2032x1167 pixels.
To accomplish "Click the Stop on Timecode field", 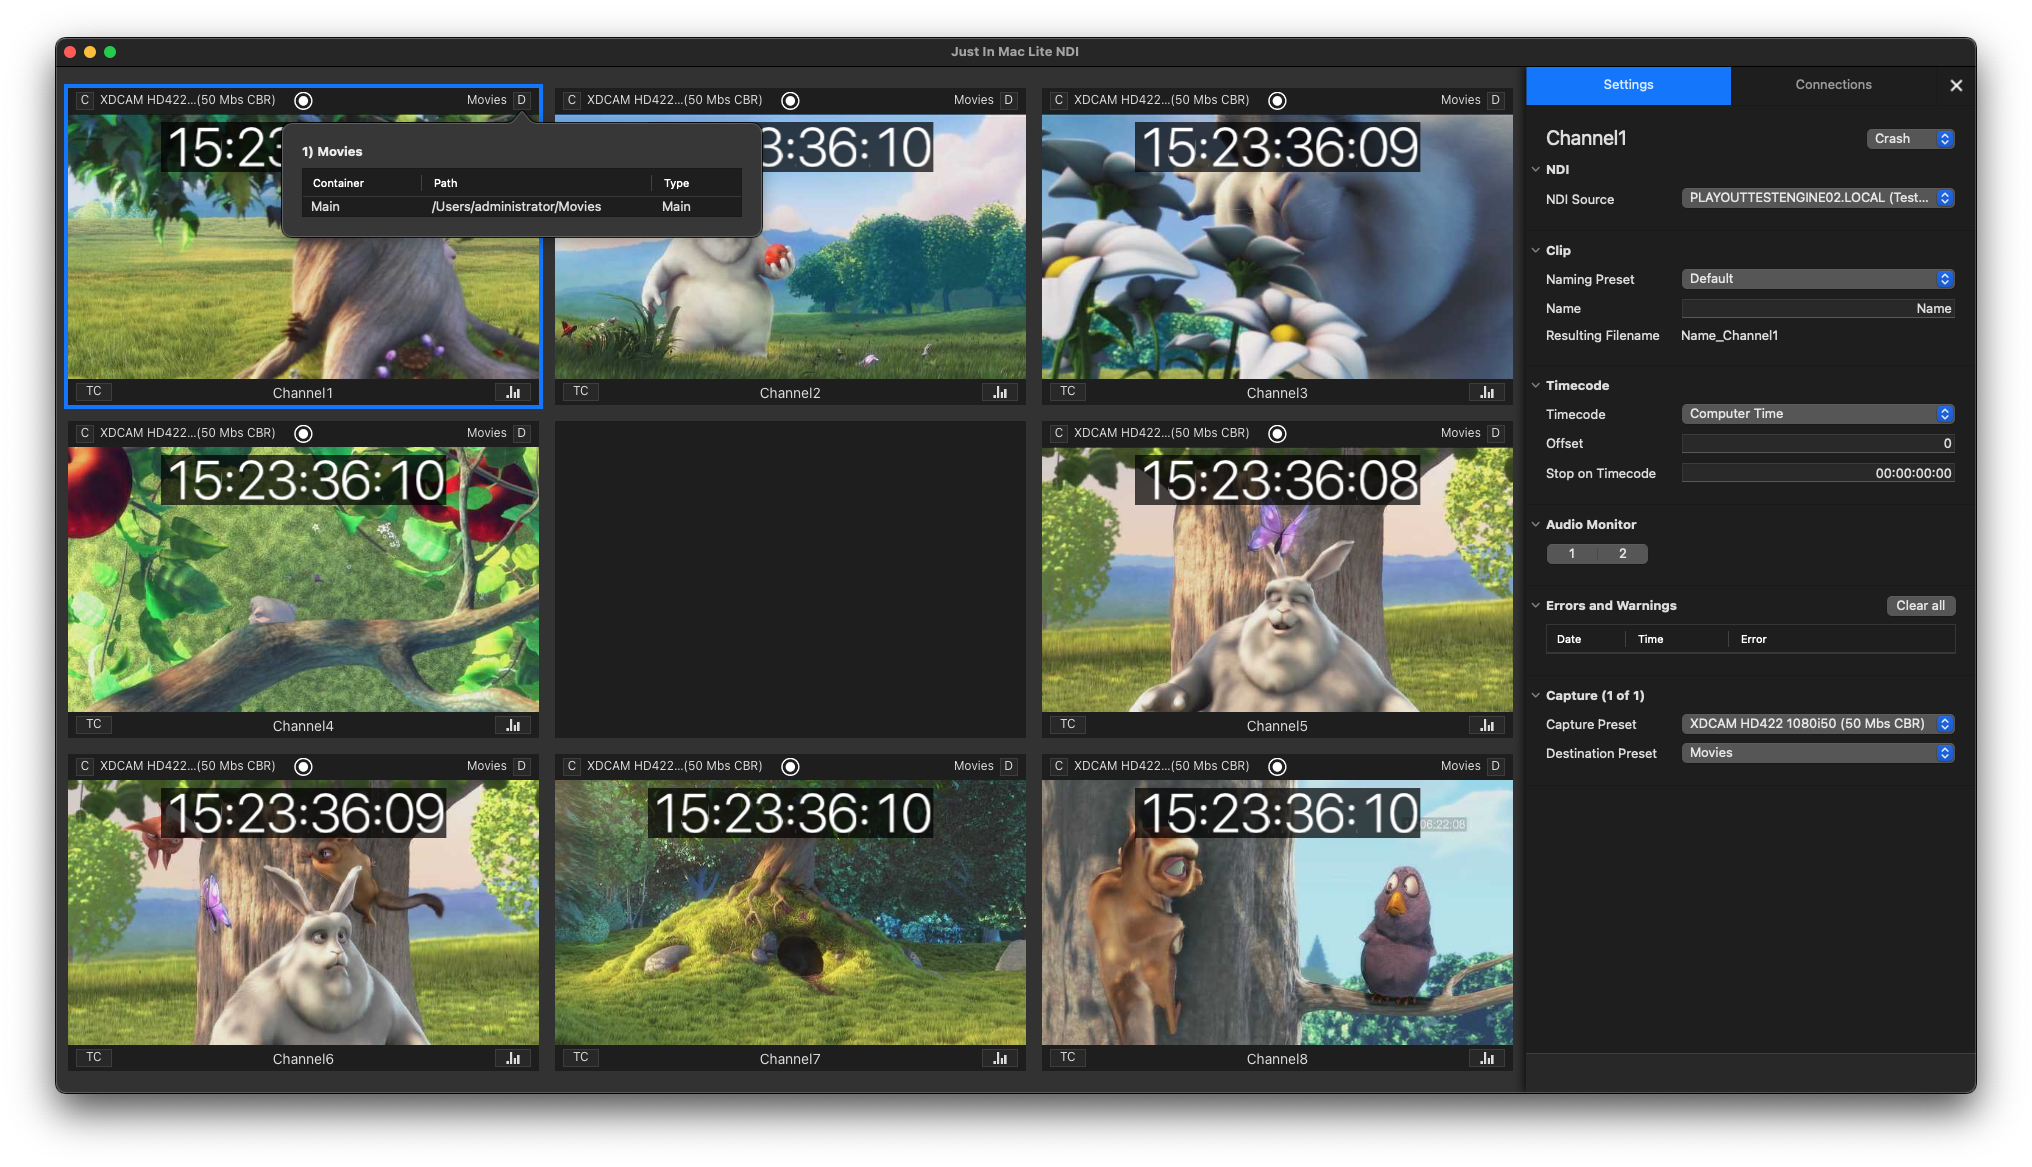I will coord(1818,474).
